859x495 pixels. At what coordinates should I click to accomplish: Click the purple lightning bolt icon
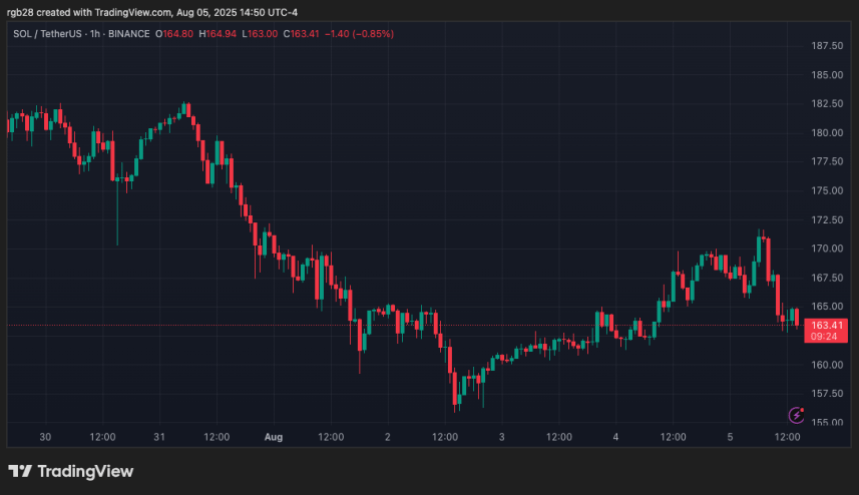pyautogui.click(x=797, y=414)
